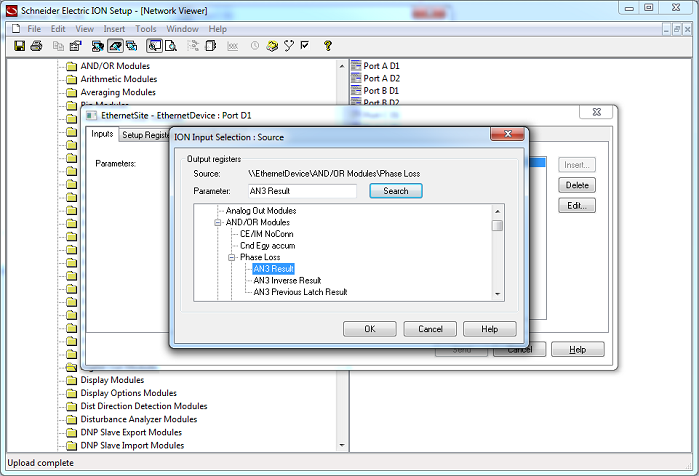
Task: Click Help in ION Input Selection dialog
Action: pos(489,329)
